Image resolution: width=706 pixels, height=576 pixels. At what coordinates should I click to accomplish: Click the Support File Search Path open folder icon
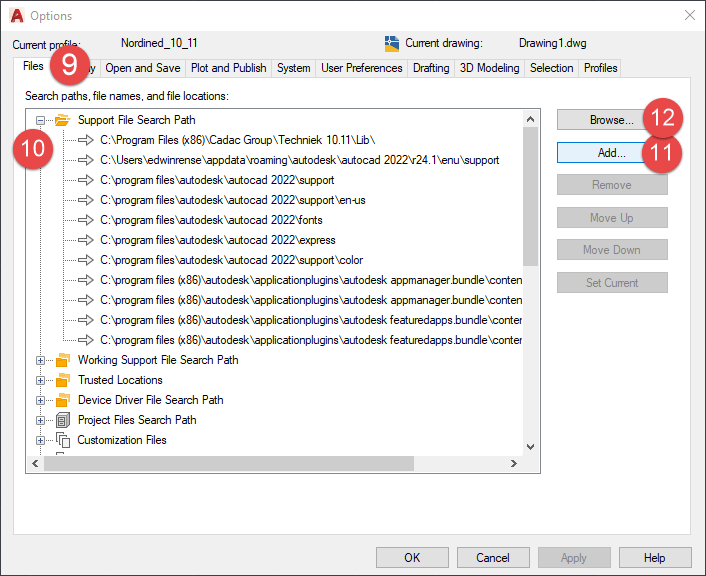pyautogui.click(x=63, y=120)
